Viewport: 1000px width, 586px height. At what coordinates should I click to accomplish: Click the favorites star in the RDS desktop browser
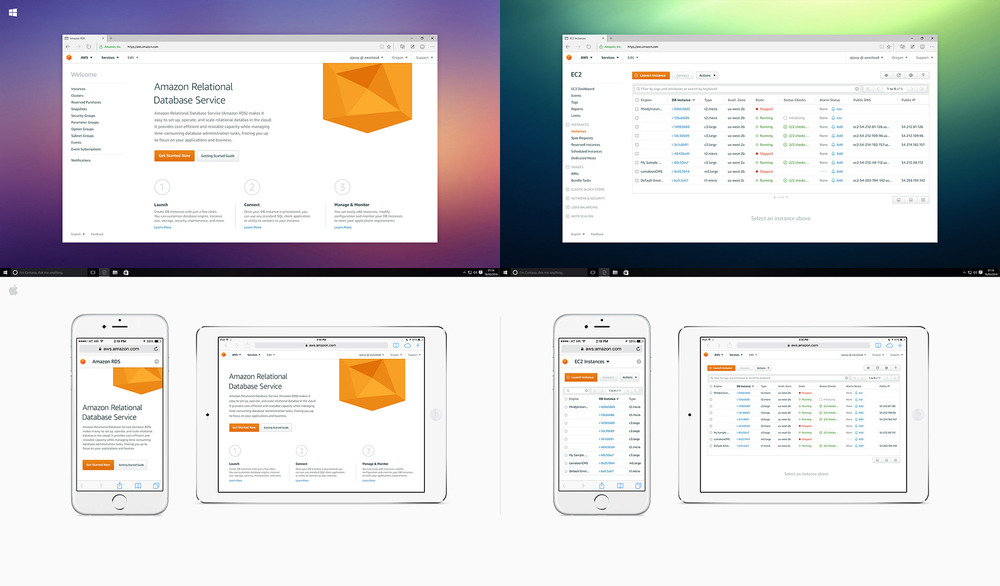coord(389,47)
